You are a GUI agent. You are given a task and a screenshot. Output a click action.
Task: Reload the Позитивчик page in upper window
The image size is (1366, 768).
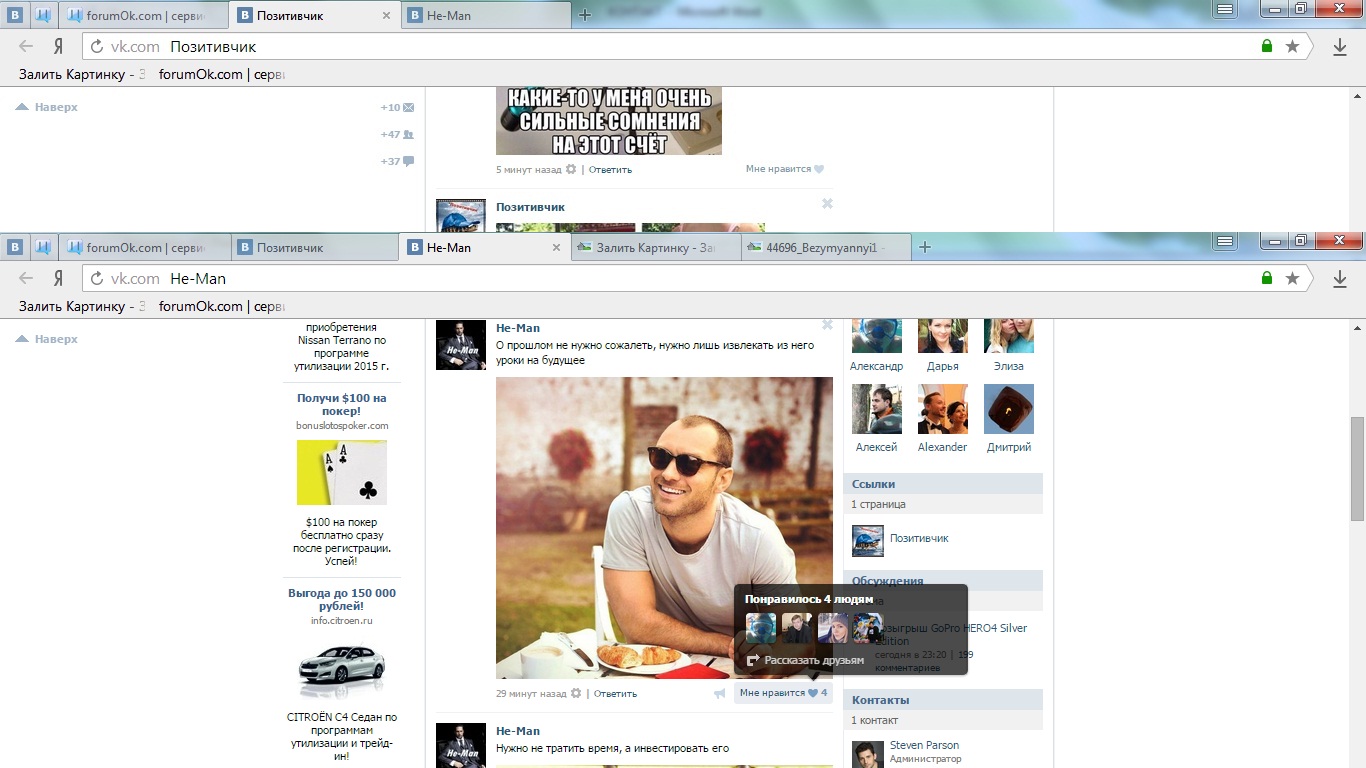click(x=97, y=47)
